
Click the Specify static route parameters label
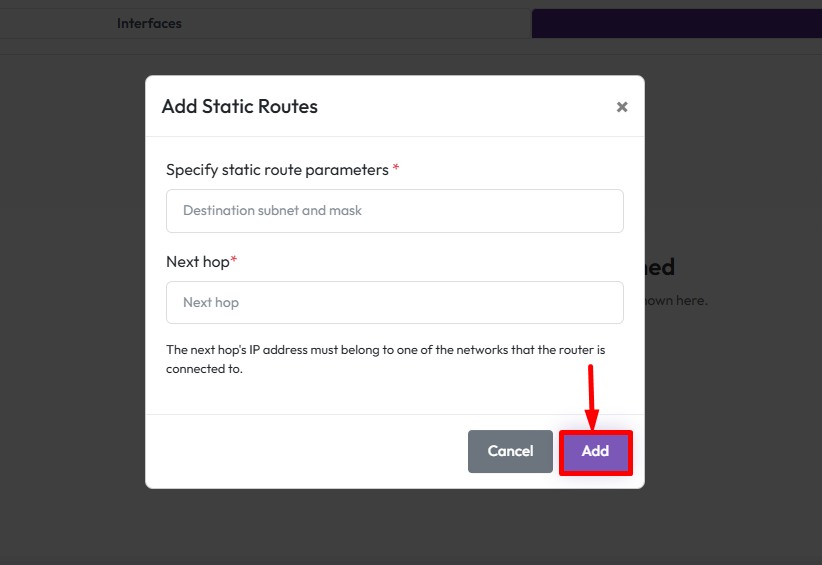click(x=277, y=170)
